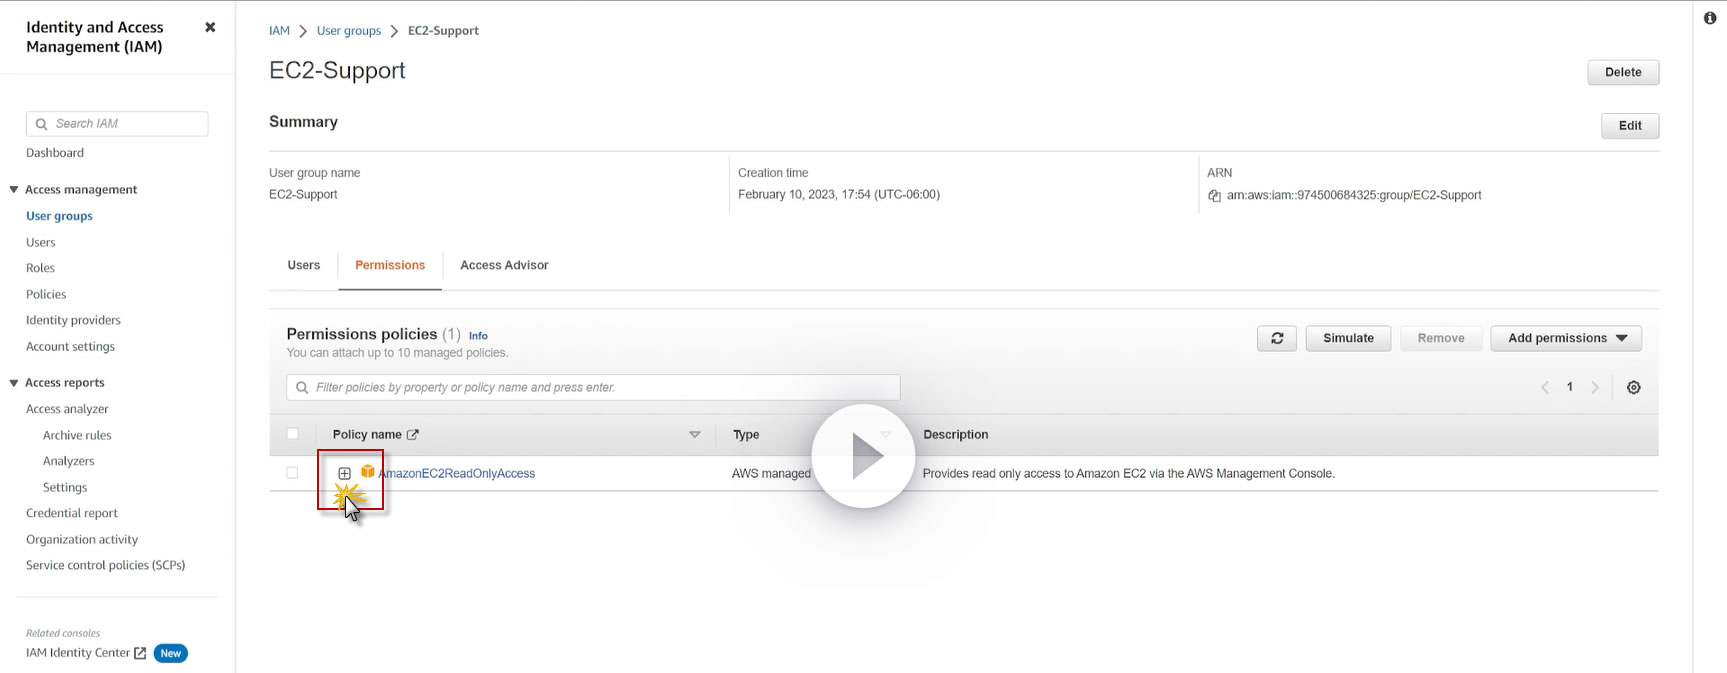Screen dimensions: 1727x673
Task: Click the Simulate button
Action: [1348, 338]
